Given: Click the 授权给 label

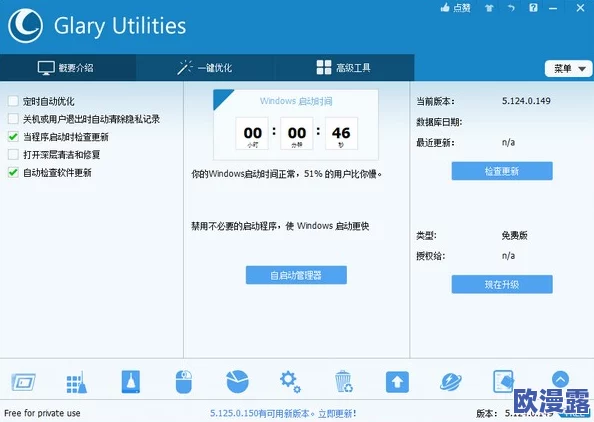Looking at the screenshot, I should point(430,256).
